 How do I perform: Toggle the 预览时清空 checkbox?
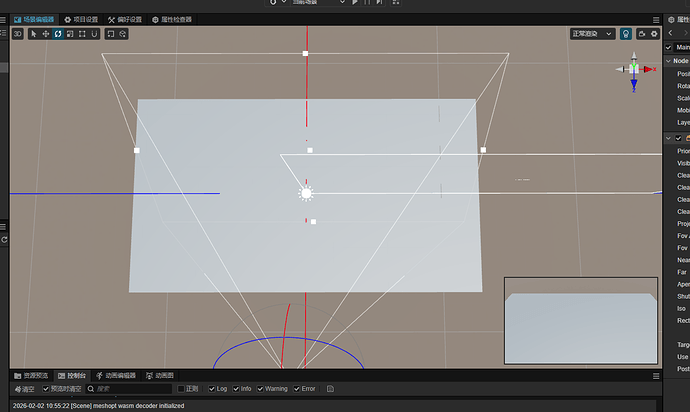(46, 389)
